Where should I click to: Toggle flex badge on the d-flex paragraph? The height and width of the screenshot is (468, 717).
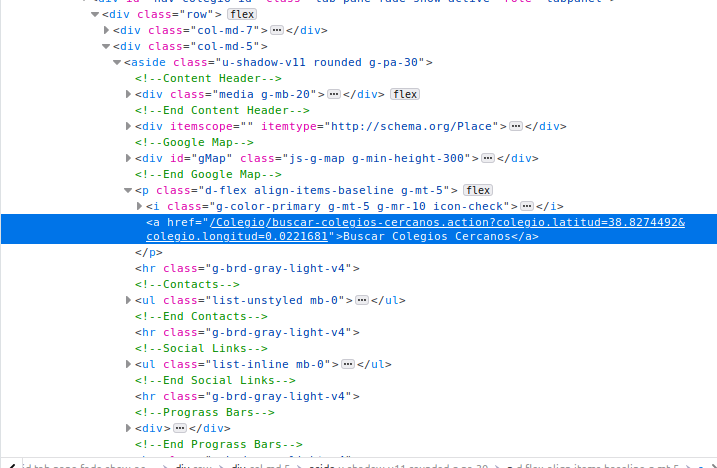(x=477, y=190)
